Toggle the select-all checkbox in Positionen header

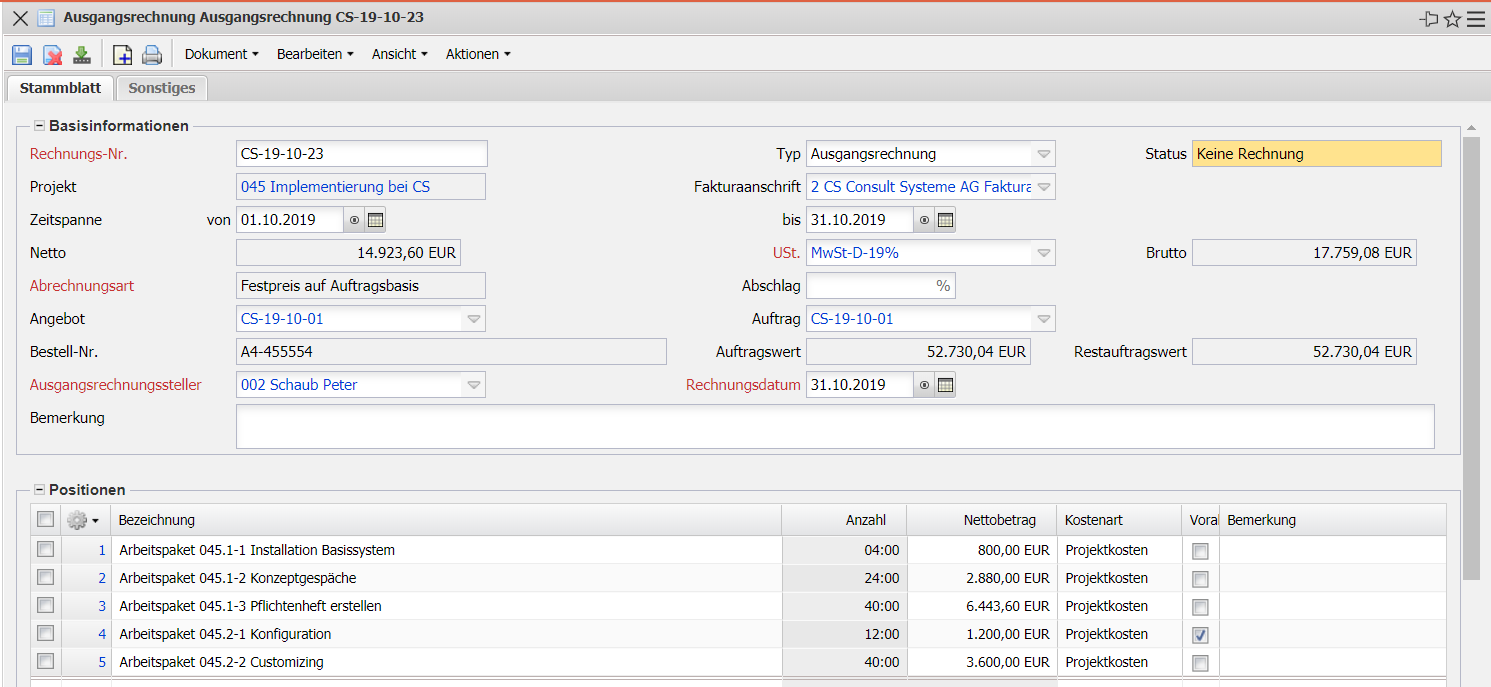pos(45,519)
